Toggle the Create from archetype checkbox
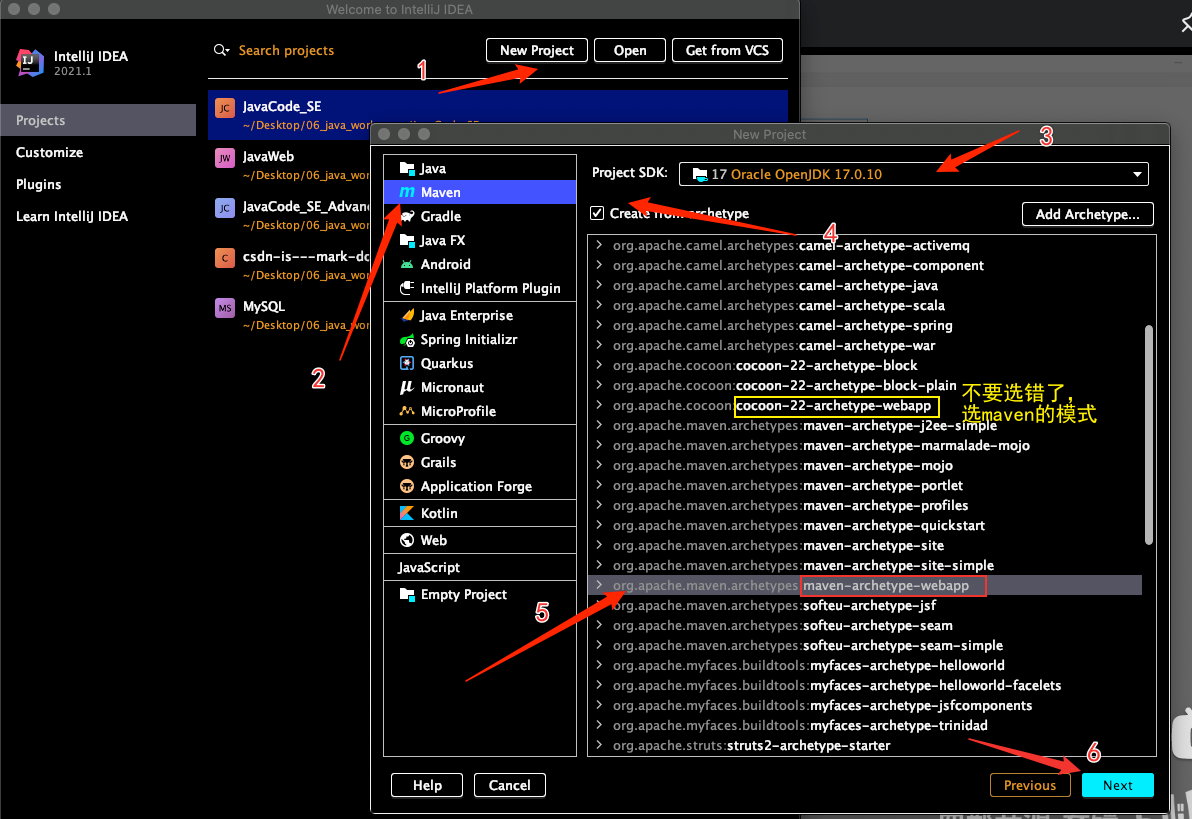The height and width of the screenshot is (819, 1192). pyautogui.click(x=597, y=213)
